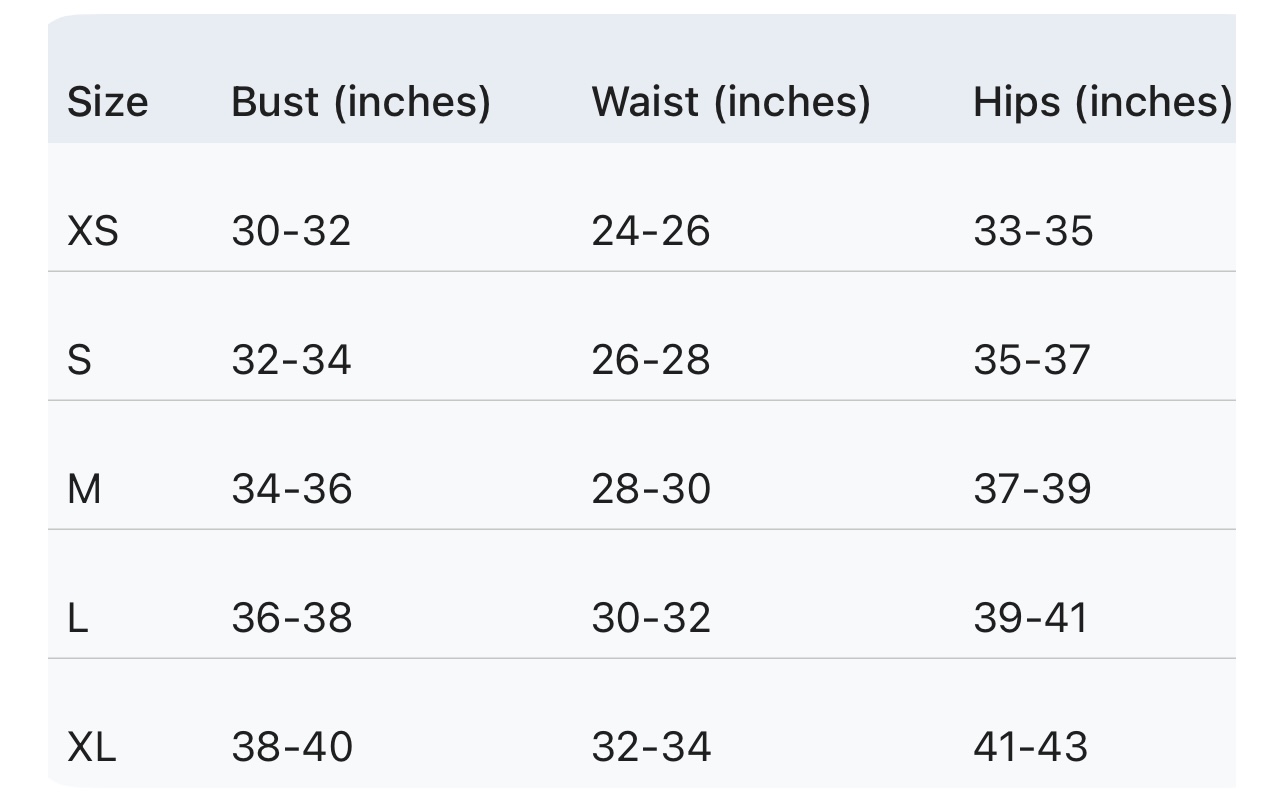Click waist value 30-32

tap(651, 618)
